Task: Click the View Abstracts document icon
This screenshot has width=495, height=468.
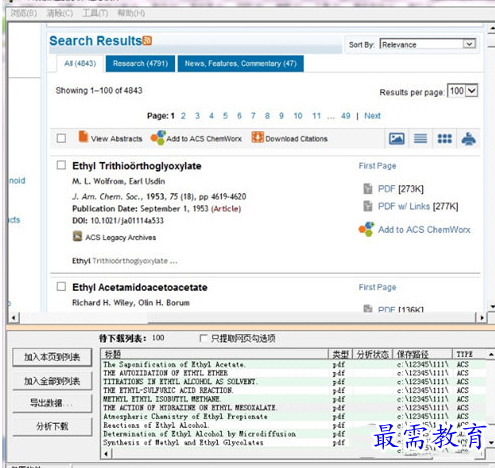Action: pos(83,136)
